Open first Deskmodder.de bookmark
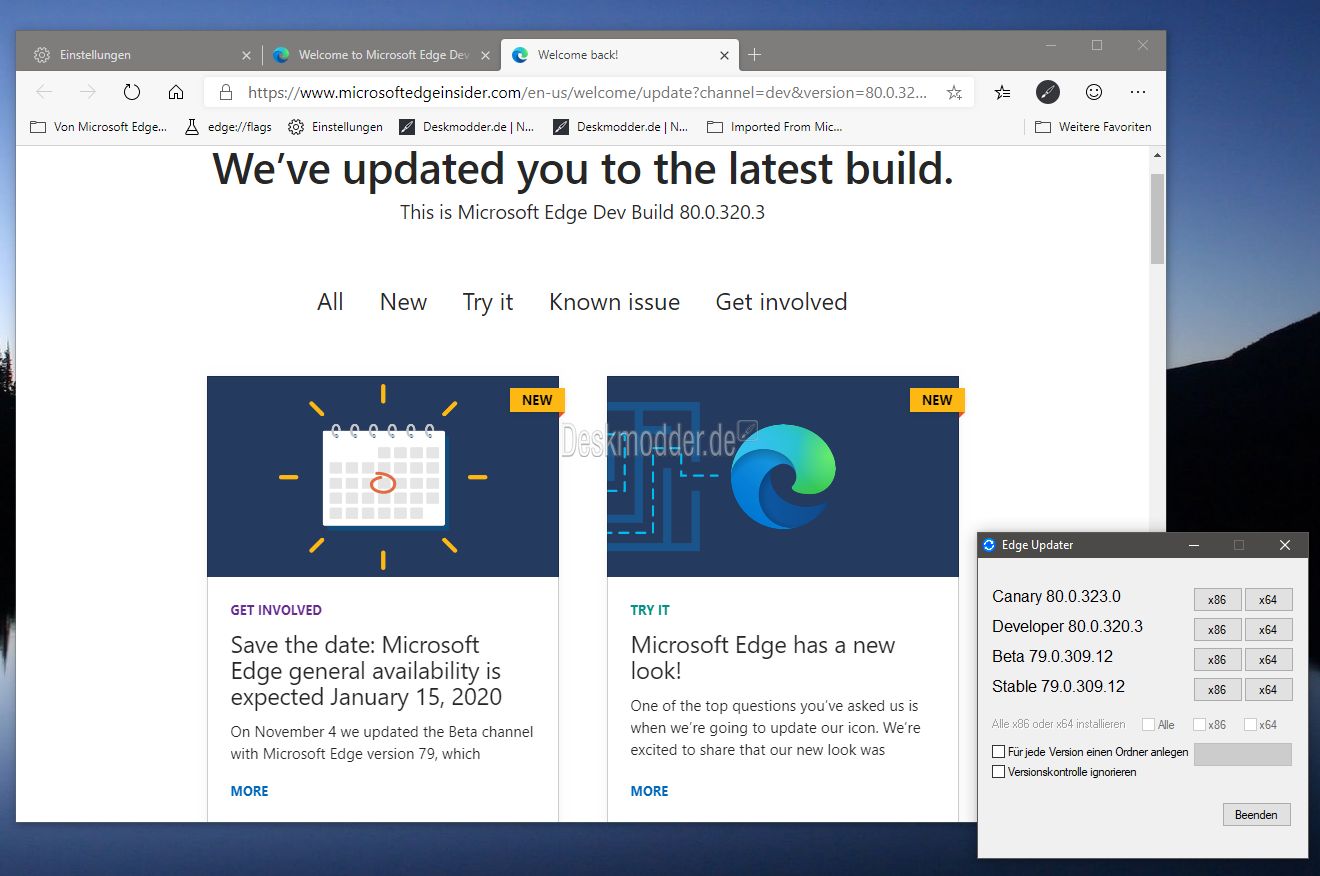The image size is (1320, 876). (467, 127)
